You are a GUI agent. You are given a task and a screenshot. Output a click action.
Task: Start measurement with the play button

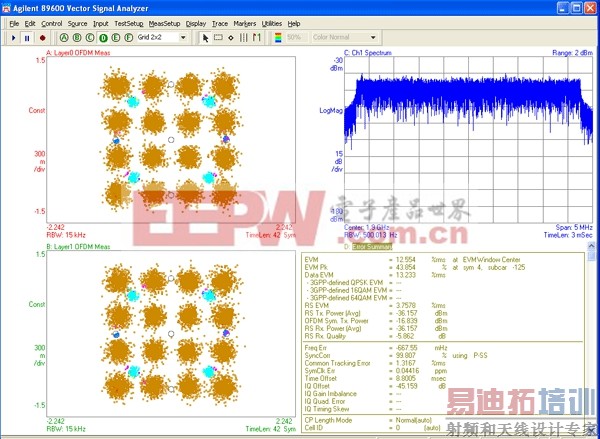(x=14, y=38)
